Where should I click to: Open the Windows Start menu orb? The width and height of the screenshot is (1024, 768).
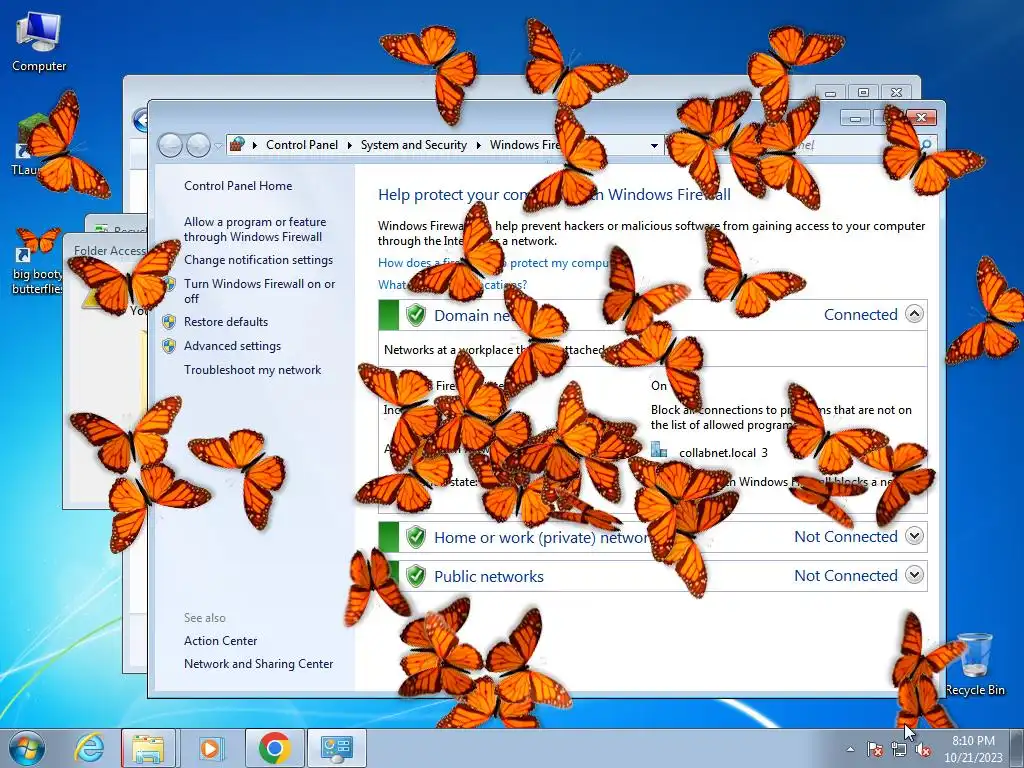point(27,748)
